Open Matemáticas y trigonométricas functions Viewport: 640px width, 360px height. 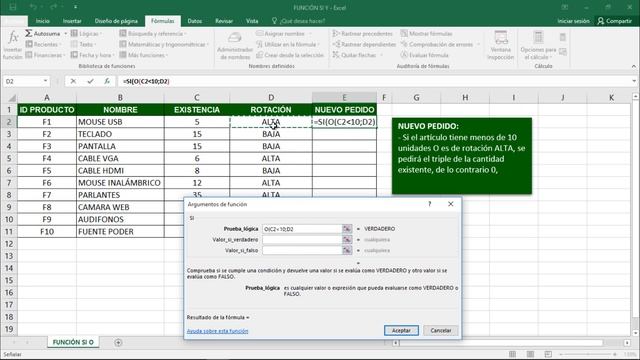pos(164,44)
